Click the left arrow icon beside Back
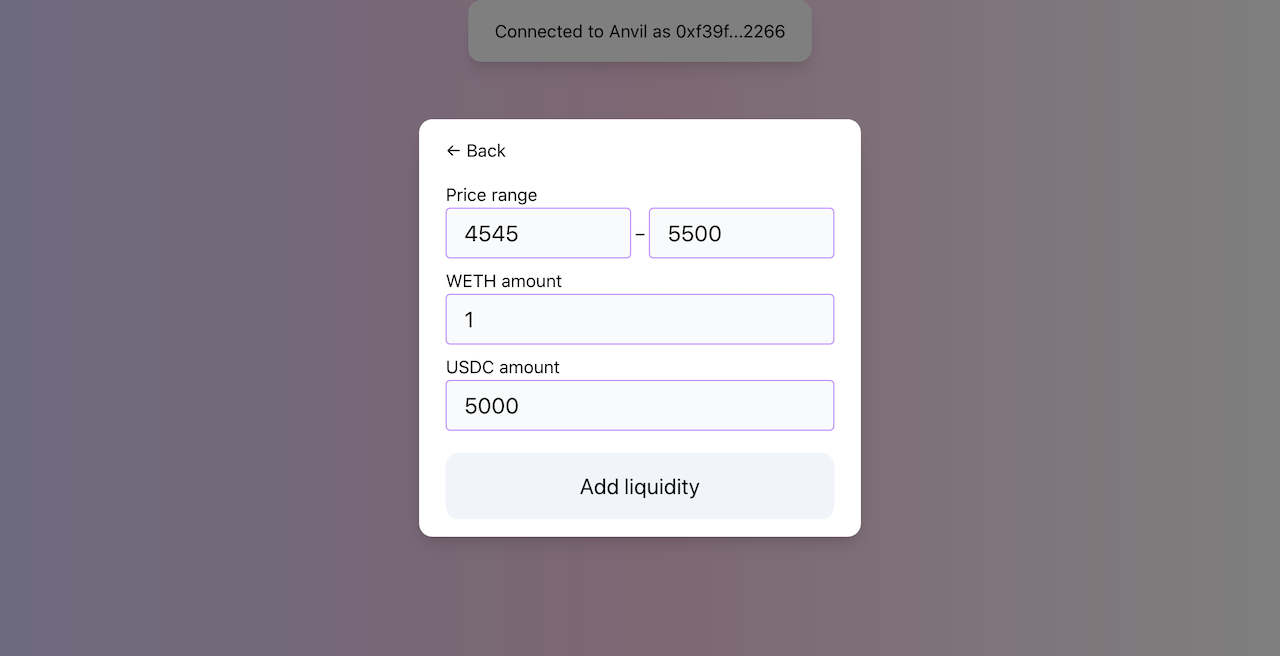The height and width of the screenshot is (656, 1280). click(453, 151)
